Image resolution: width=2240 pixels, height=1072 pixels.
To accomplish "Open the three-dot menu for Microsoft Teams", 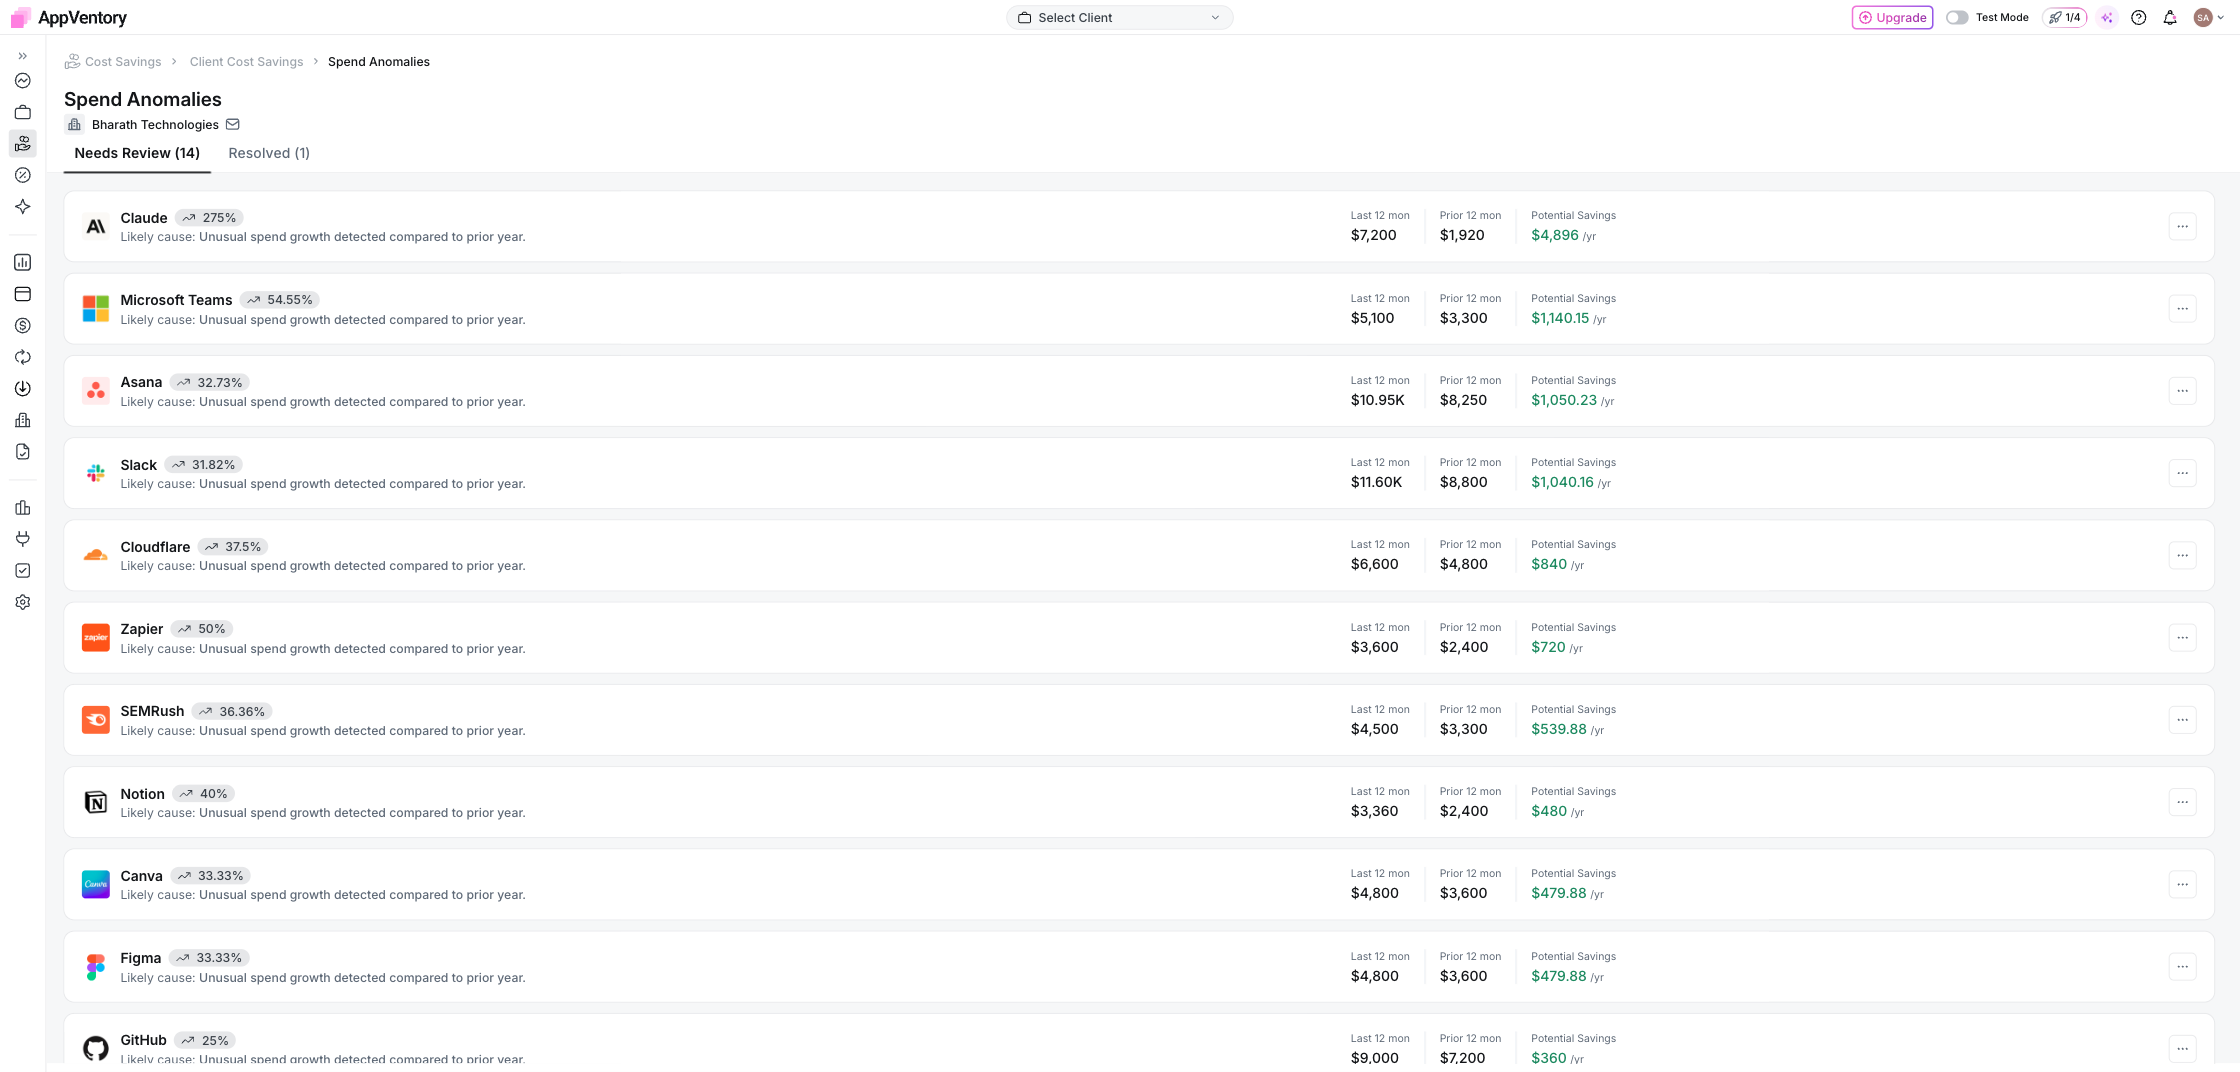I will tap(2183, 309).
